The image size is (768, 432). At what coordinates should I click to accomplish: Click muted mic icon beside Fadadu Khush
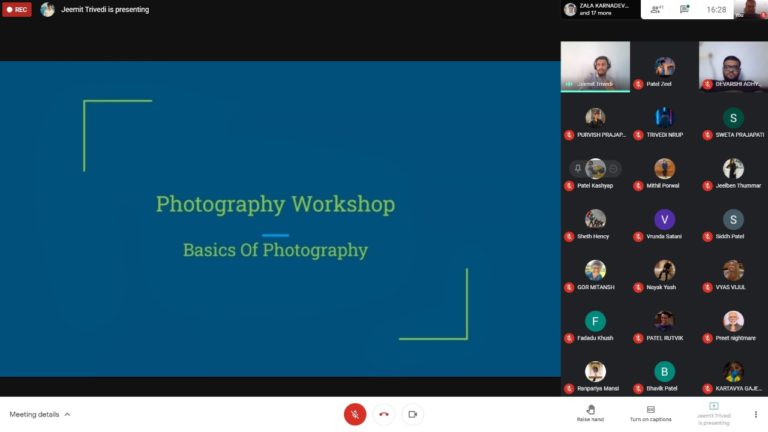pos(569,338)
